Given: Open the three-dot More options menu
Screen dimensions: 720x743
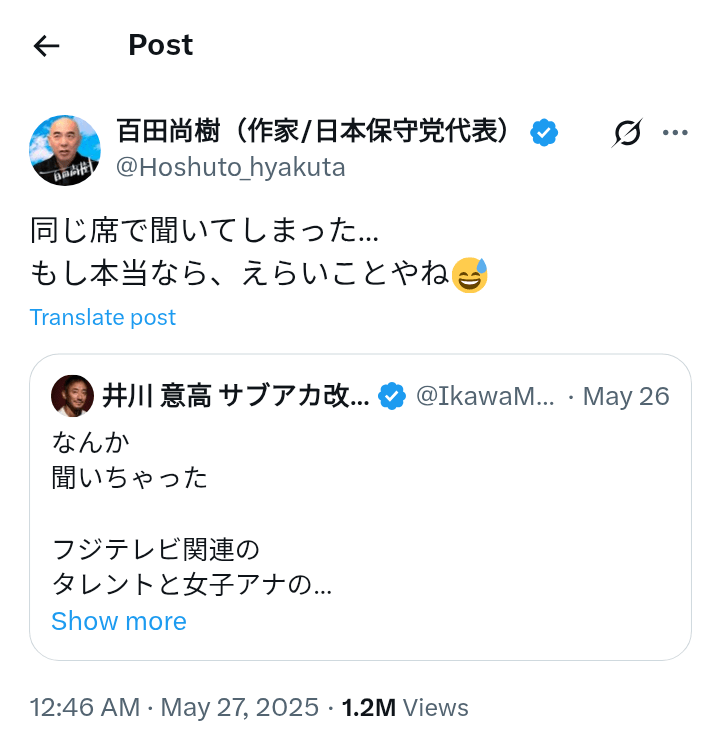Looking at the screenshot, I should (x=677, y=133).
